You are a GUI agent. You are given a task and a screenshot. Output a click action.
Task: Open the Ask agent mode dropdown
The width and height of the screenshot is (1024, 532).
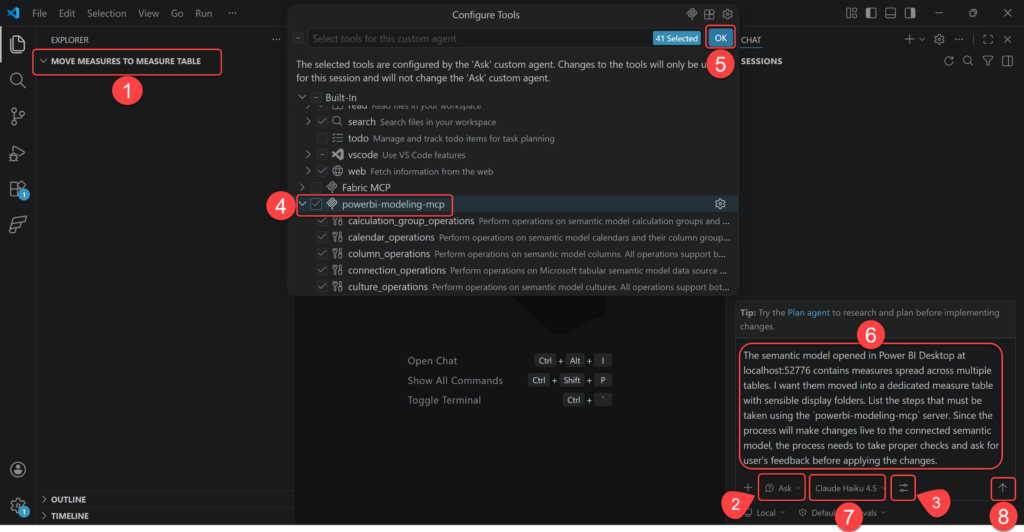click(782, 488)
